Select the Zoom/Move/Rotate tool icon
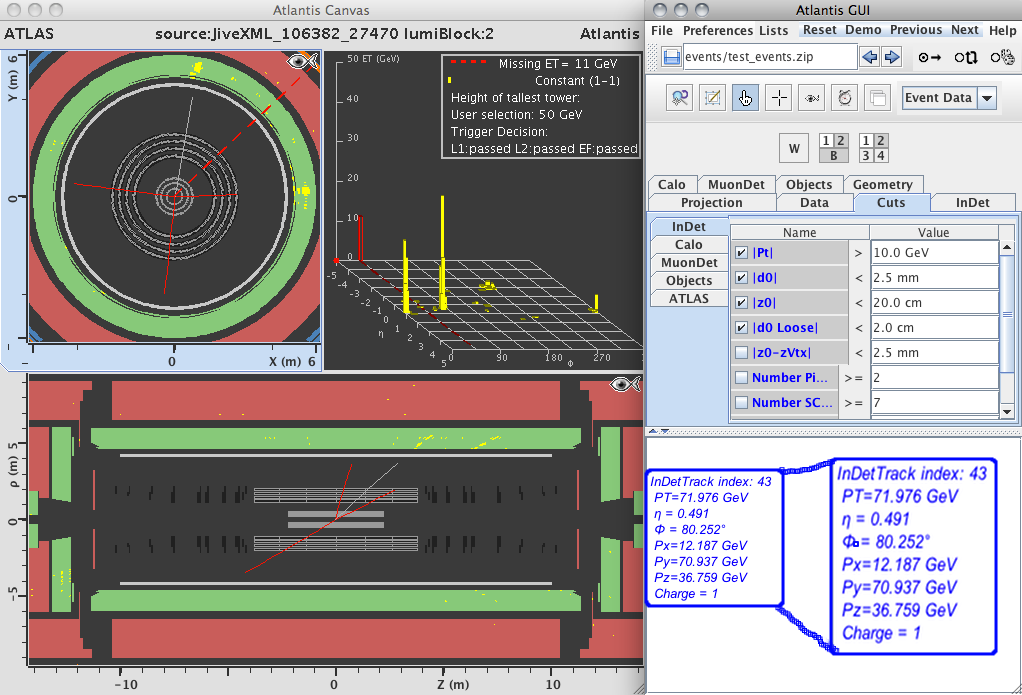This screenshot has height=695, width=1022. [681, 98]
